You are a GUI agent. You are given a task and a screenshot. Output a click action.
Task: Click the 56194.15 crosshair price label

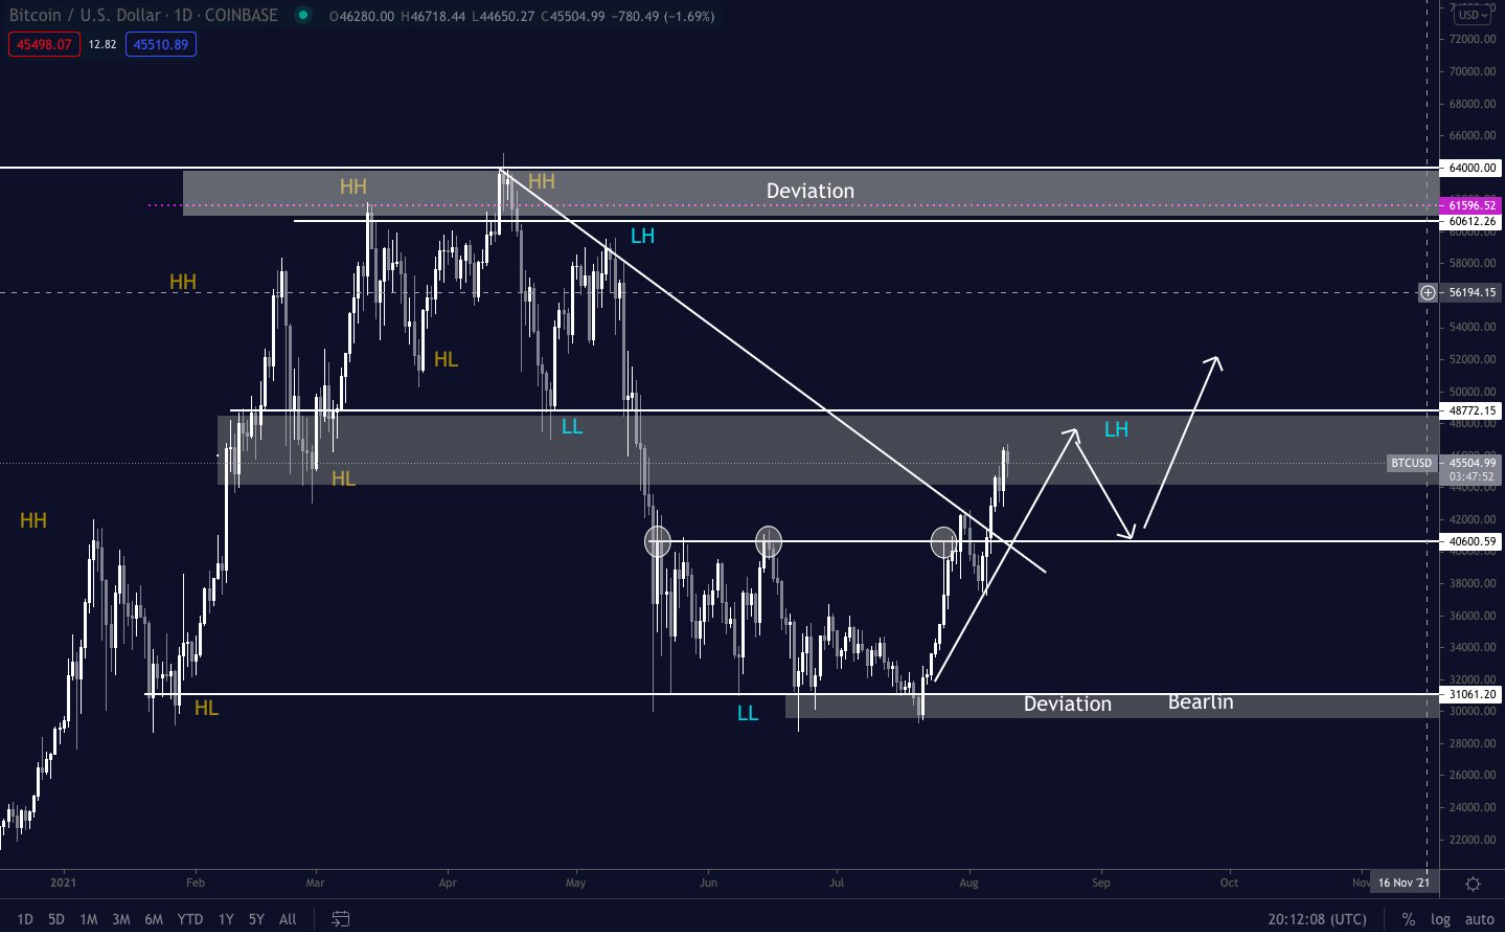point(1471,293)
